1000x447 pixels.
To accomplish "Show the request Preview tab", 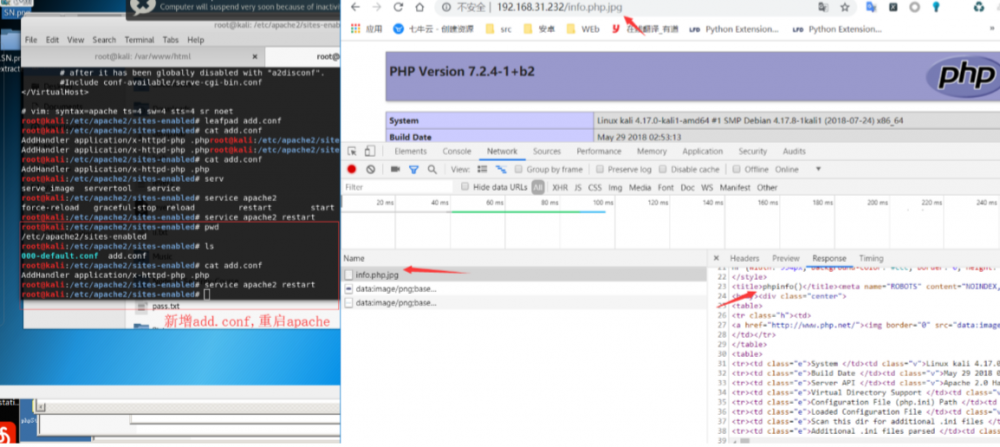I will click(785, 258).
